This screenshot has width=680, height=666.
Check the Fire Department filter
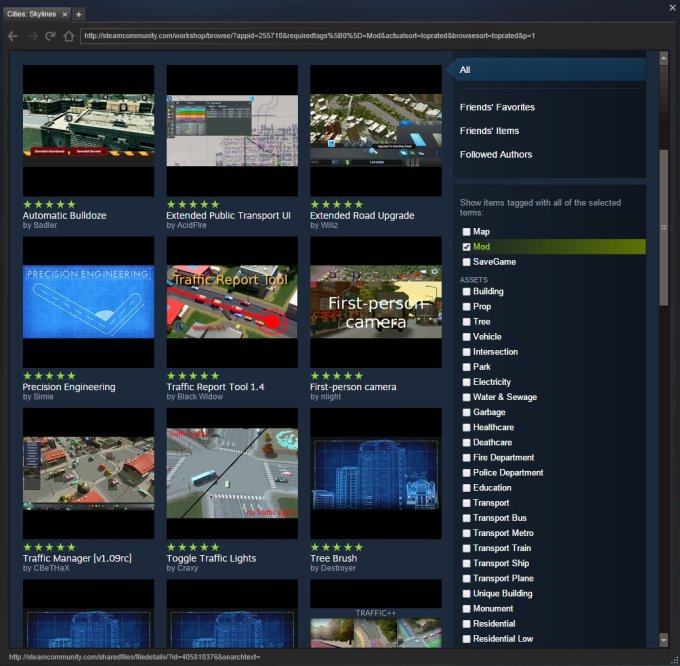pos(466,457)
